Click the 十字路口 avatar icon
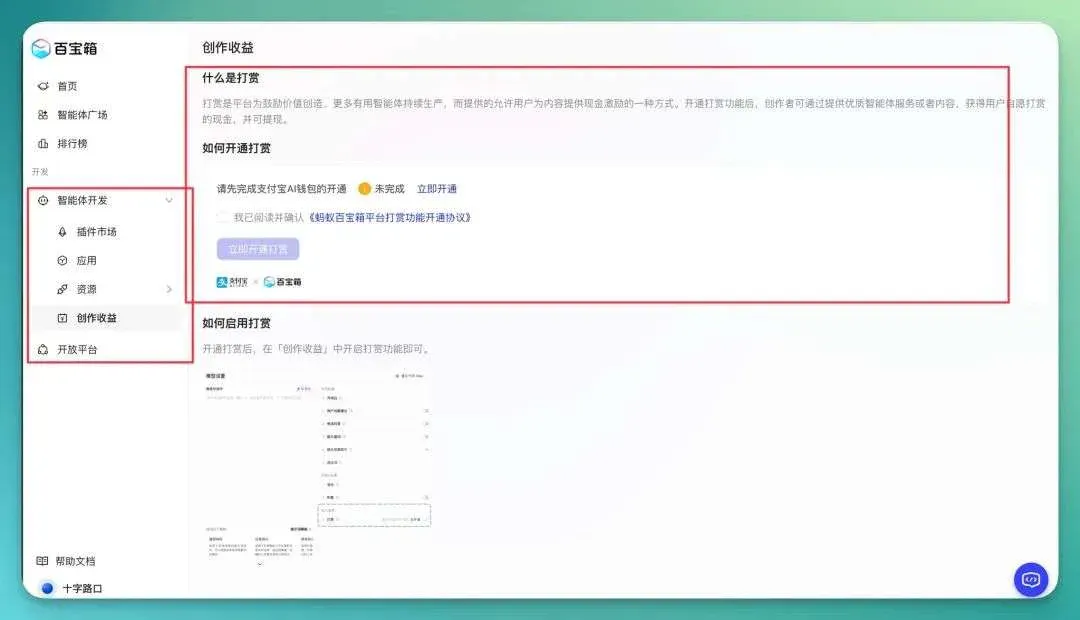Screen dimensions: 1080x620 click(48, 588)
